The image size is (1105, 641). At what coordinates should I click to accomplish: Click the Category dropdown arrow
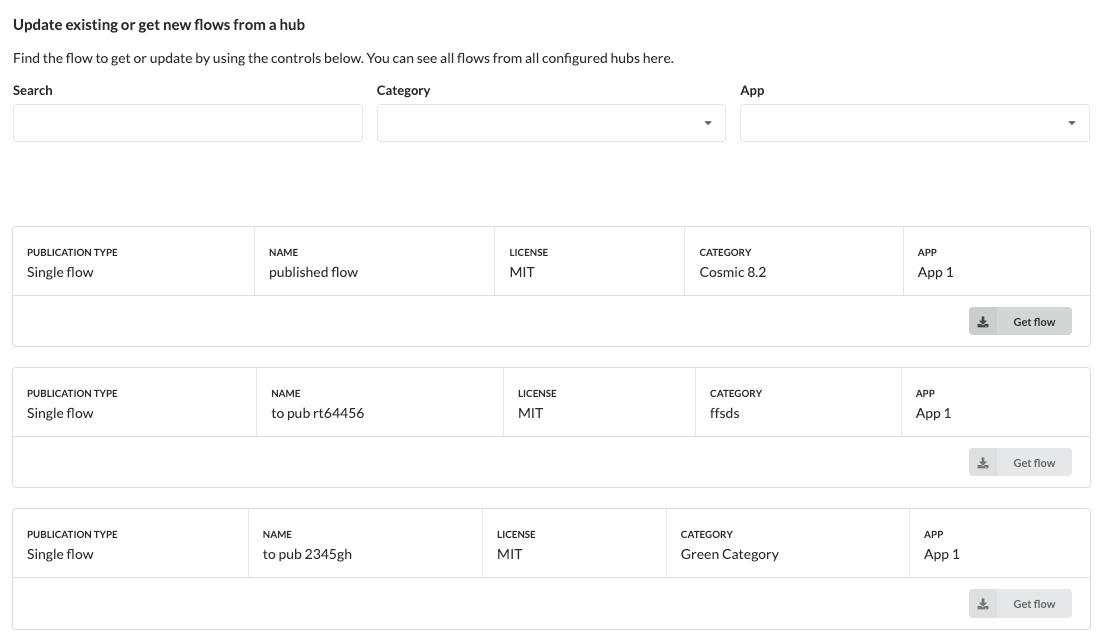click(708, 123)
